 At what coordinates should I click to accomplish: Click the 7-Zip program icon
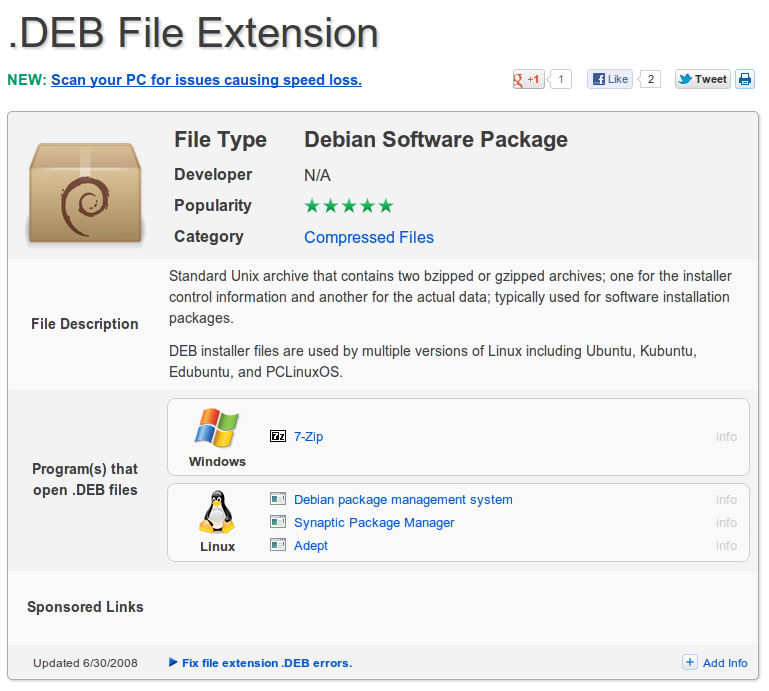tap(278, 437)
